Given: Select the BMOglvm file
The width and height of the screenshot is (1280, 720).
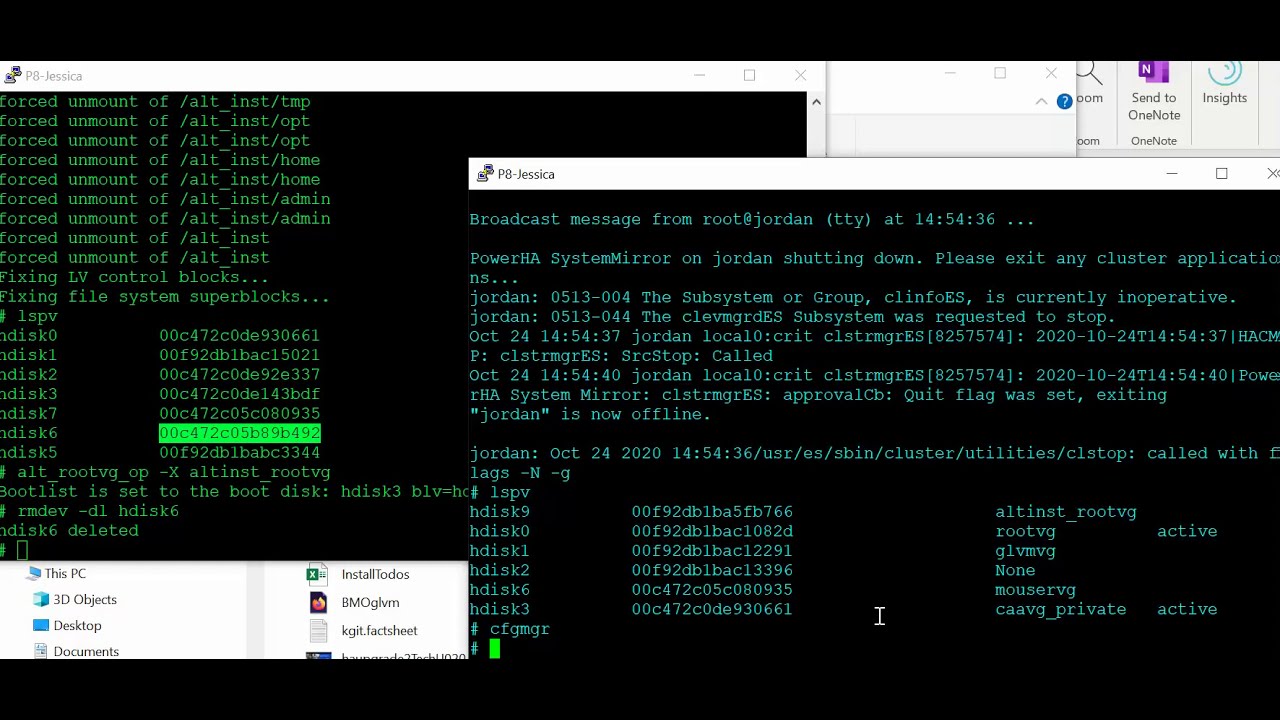Looking at the screenshot, I should point(370,603).
